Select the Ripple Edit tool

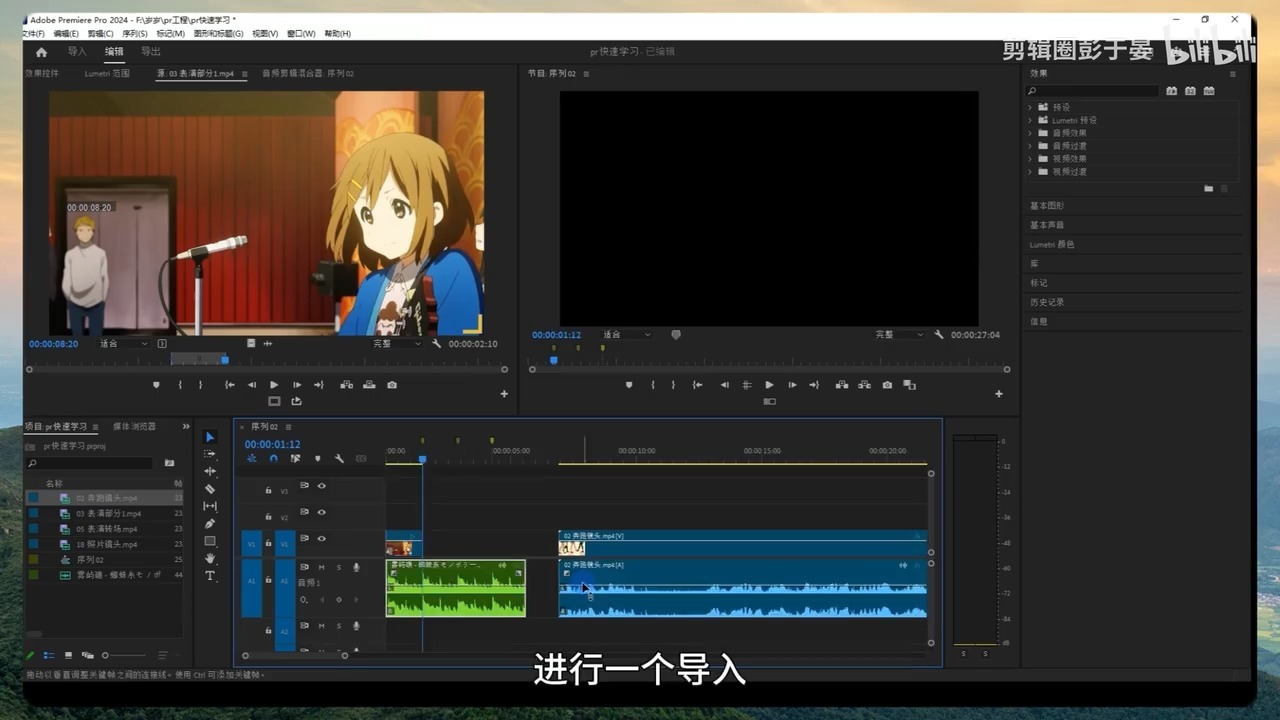point(210,471)
